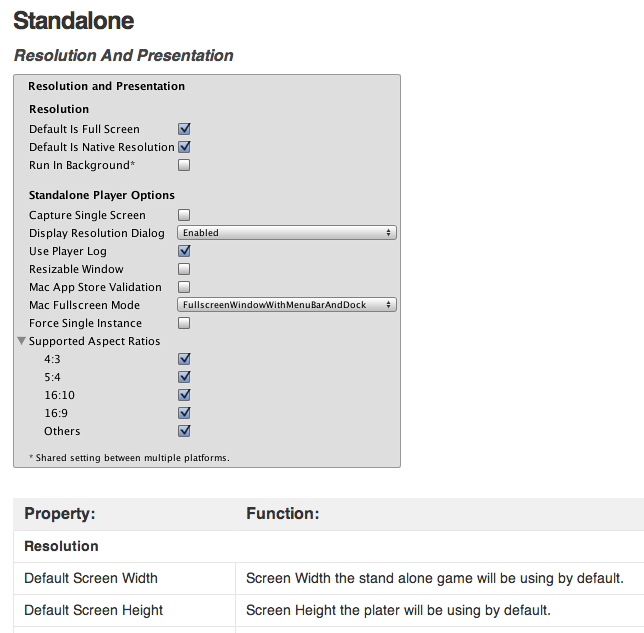Toggle the 16:10 aspect ratio checkbox

click(x=184, y=395)
